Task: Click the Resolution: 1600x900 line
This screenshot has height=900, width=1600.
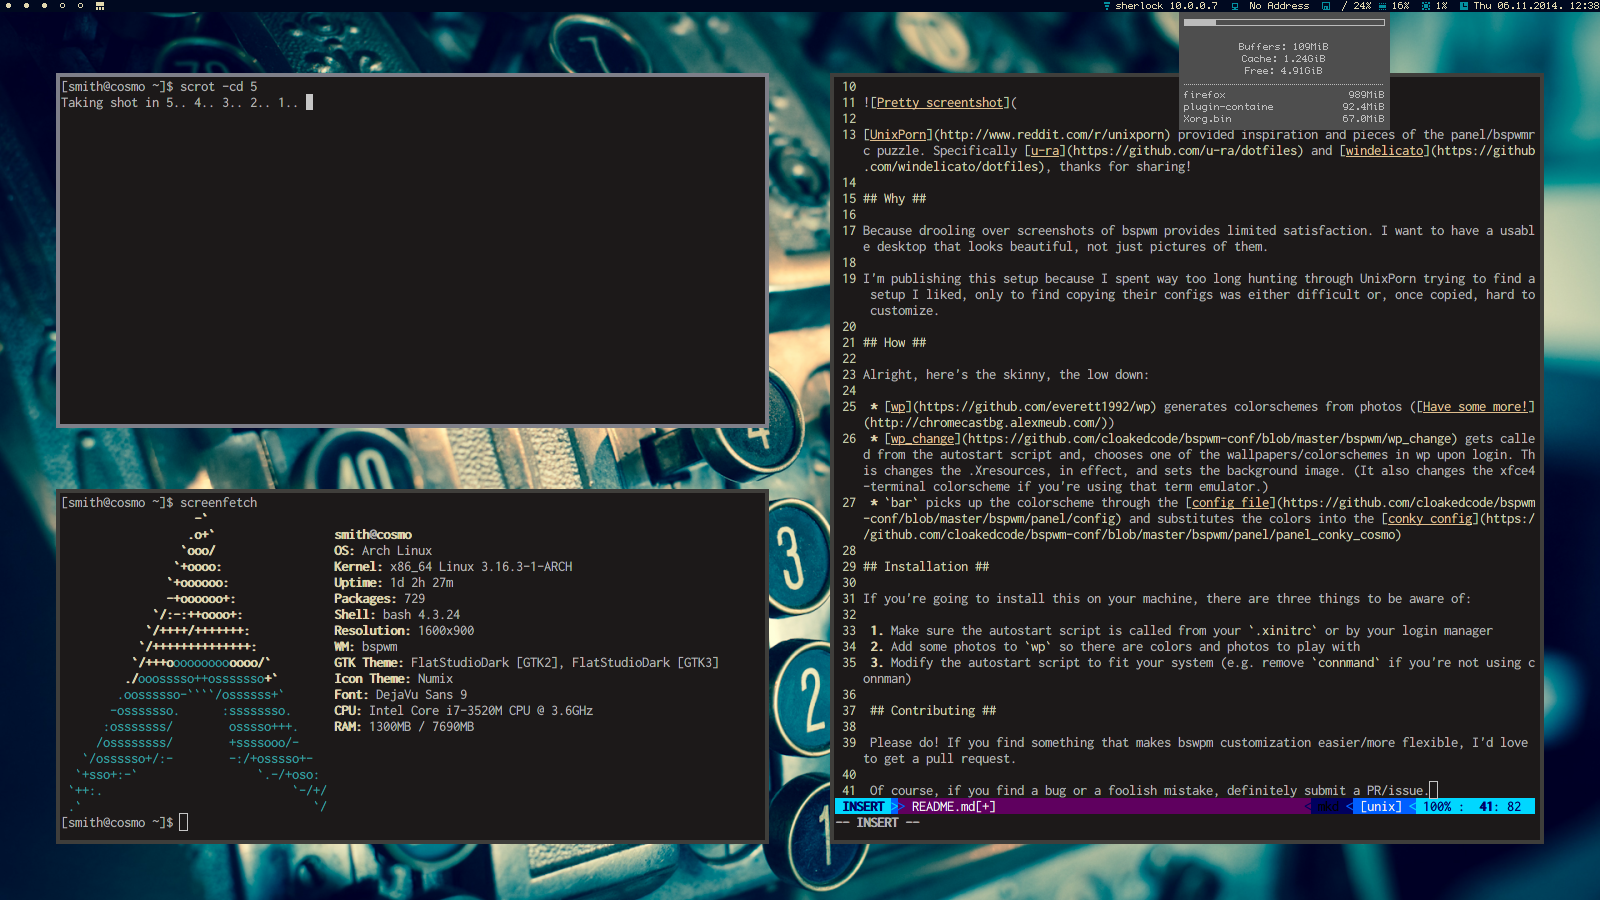Action: [404, 631]
